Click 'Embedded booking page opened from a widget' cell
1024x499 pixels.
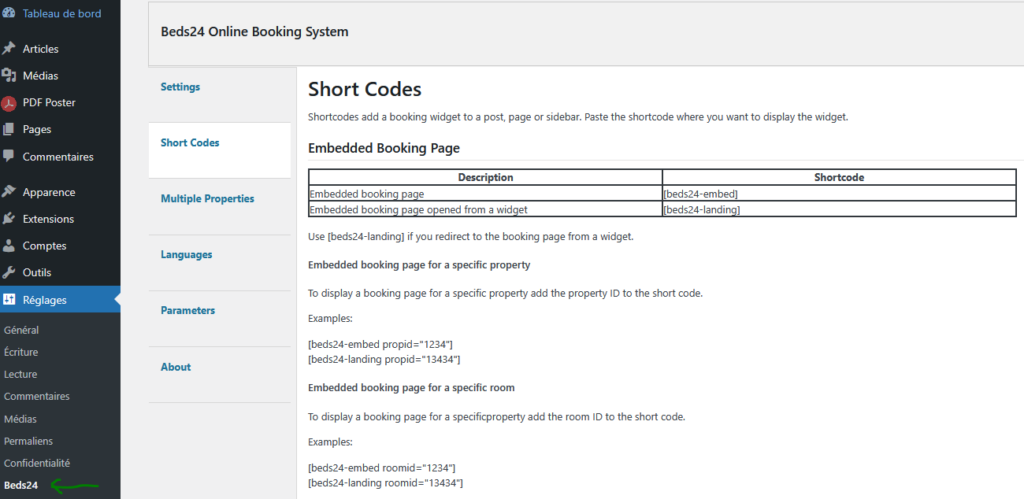[485, 209]
